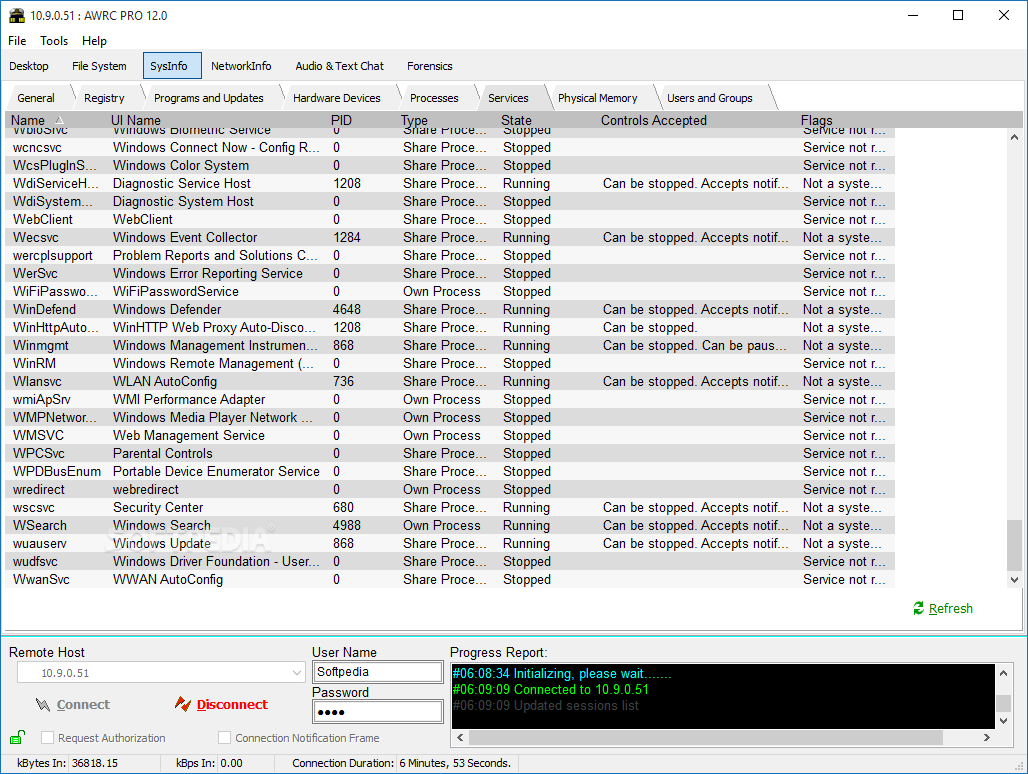Select the SysInfo tab
The image size is (1028, 774).
pyautogui.click(x=172, y=66)
